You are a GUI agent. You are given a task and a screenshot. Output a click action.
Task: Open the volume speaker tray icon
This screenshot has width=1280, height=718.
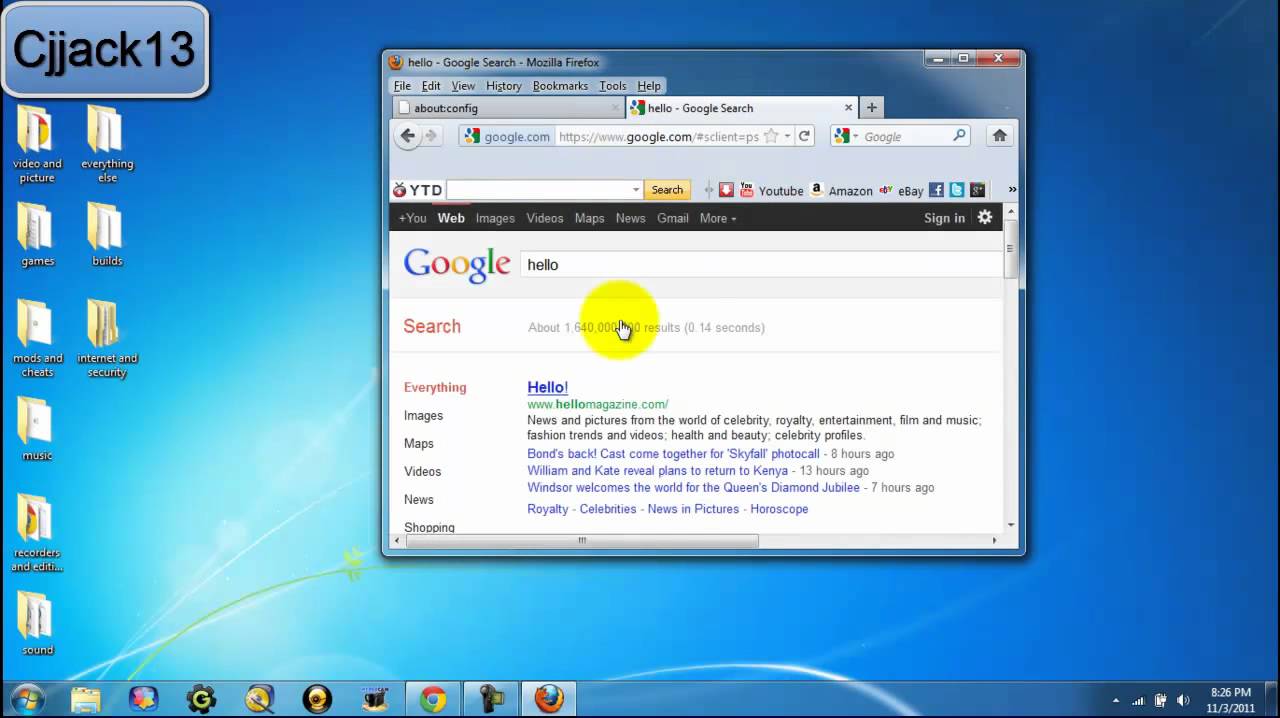[1183, 700]
